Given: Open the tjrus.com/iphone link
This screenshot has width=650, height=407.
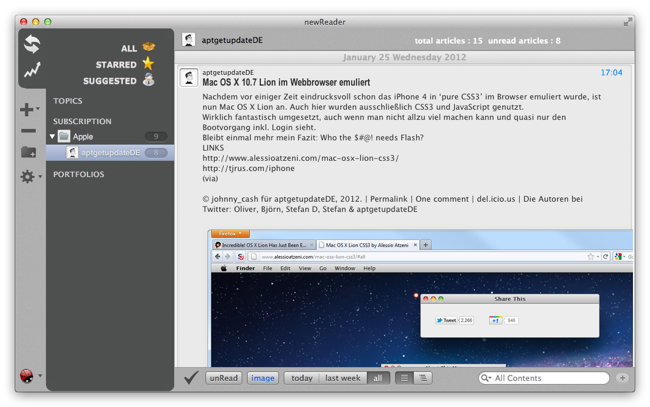Looking at the screenshot, I should coord(248,168).
